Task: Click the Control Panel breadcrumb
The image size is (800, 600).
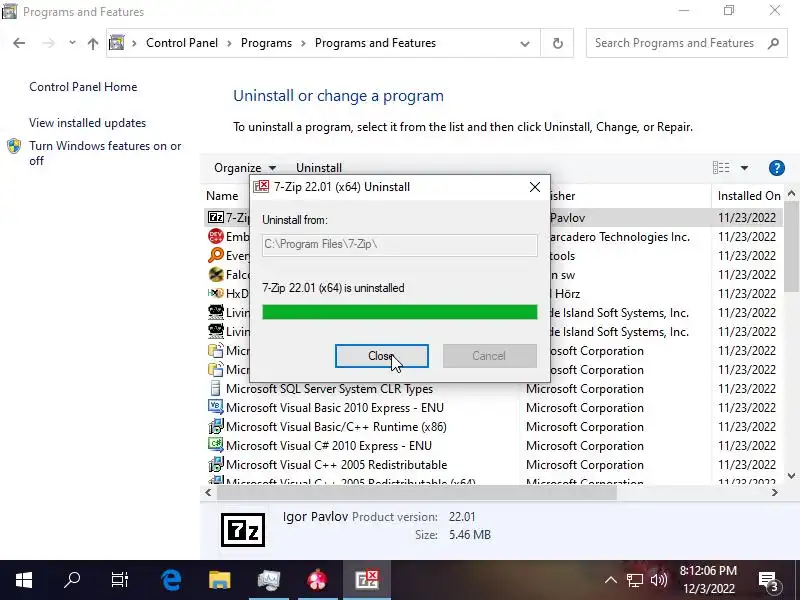Action: (182, 43)
